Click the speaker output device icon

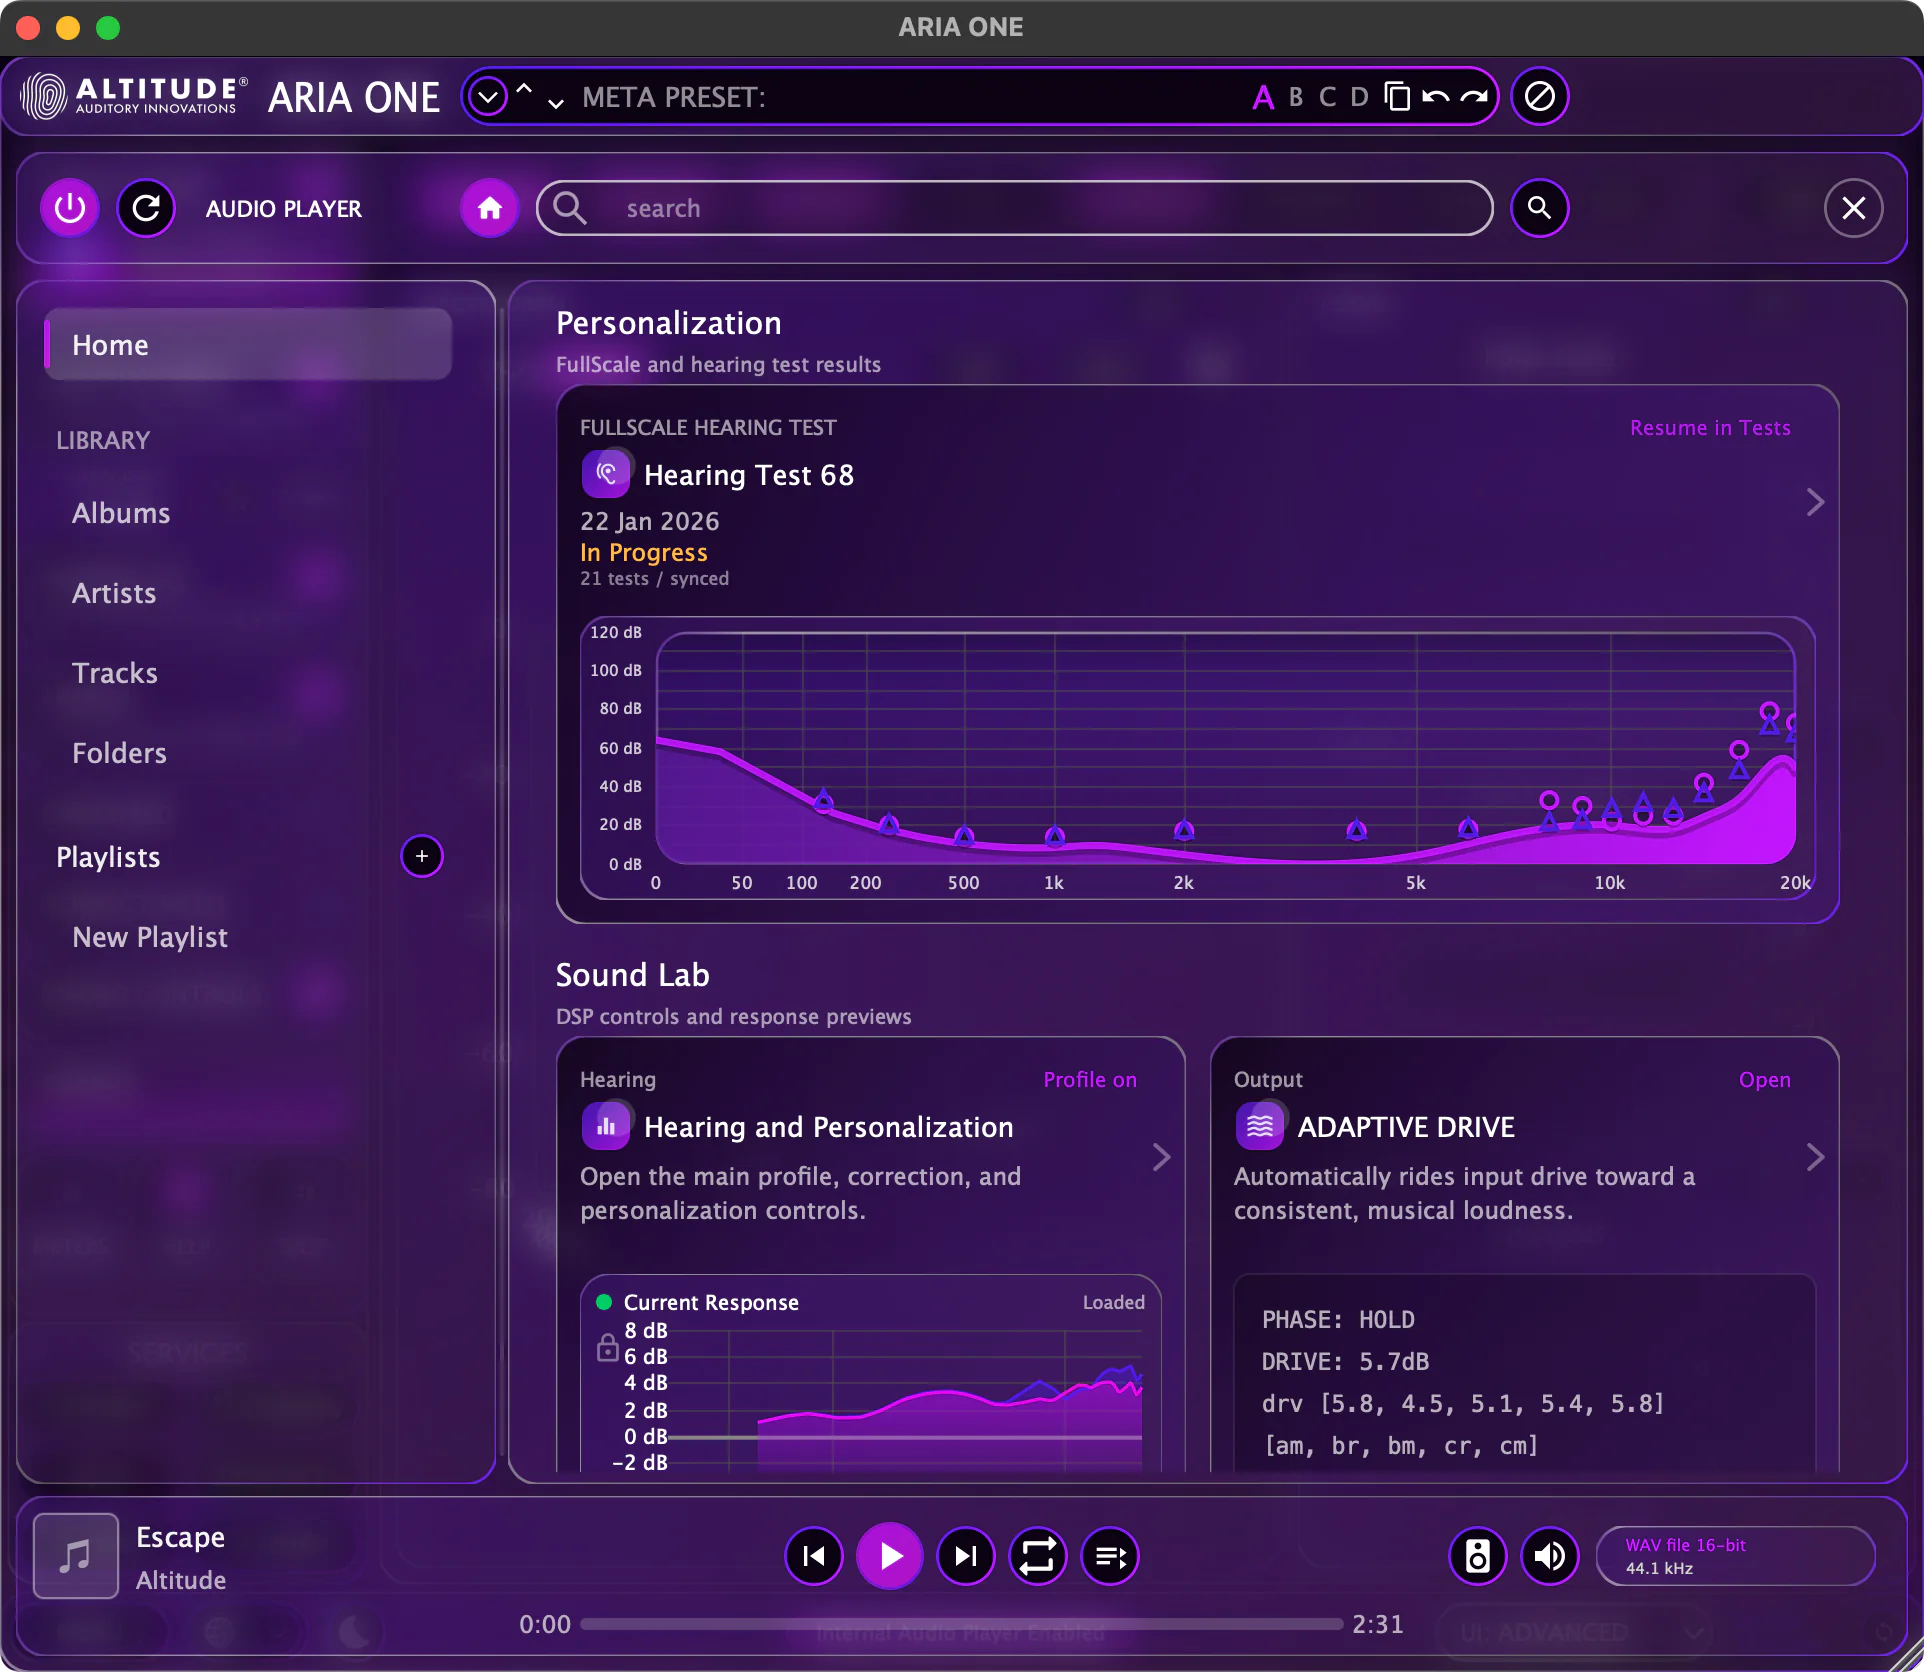tap(1478, 1556)
